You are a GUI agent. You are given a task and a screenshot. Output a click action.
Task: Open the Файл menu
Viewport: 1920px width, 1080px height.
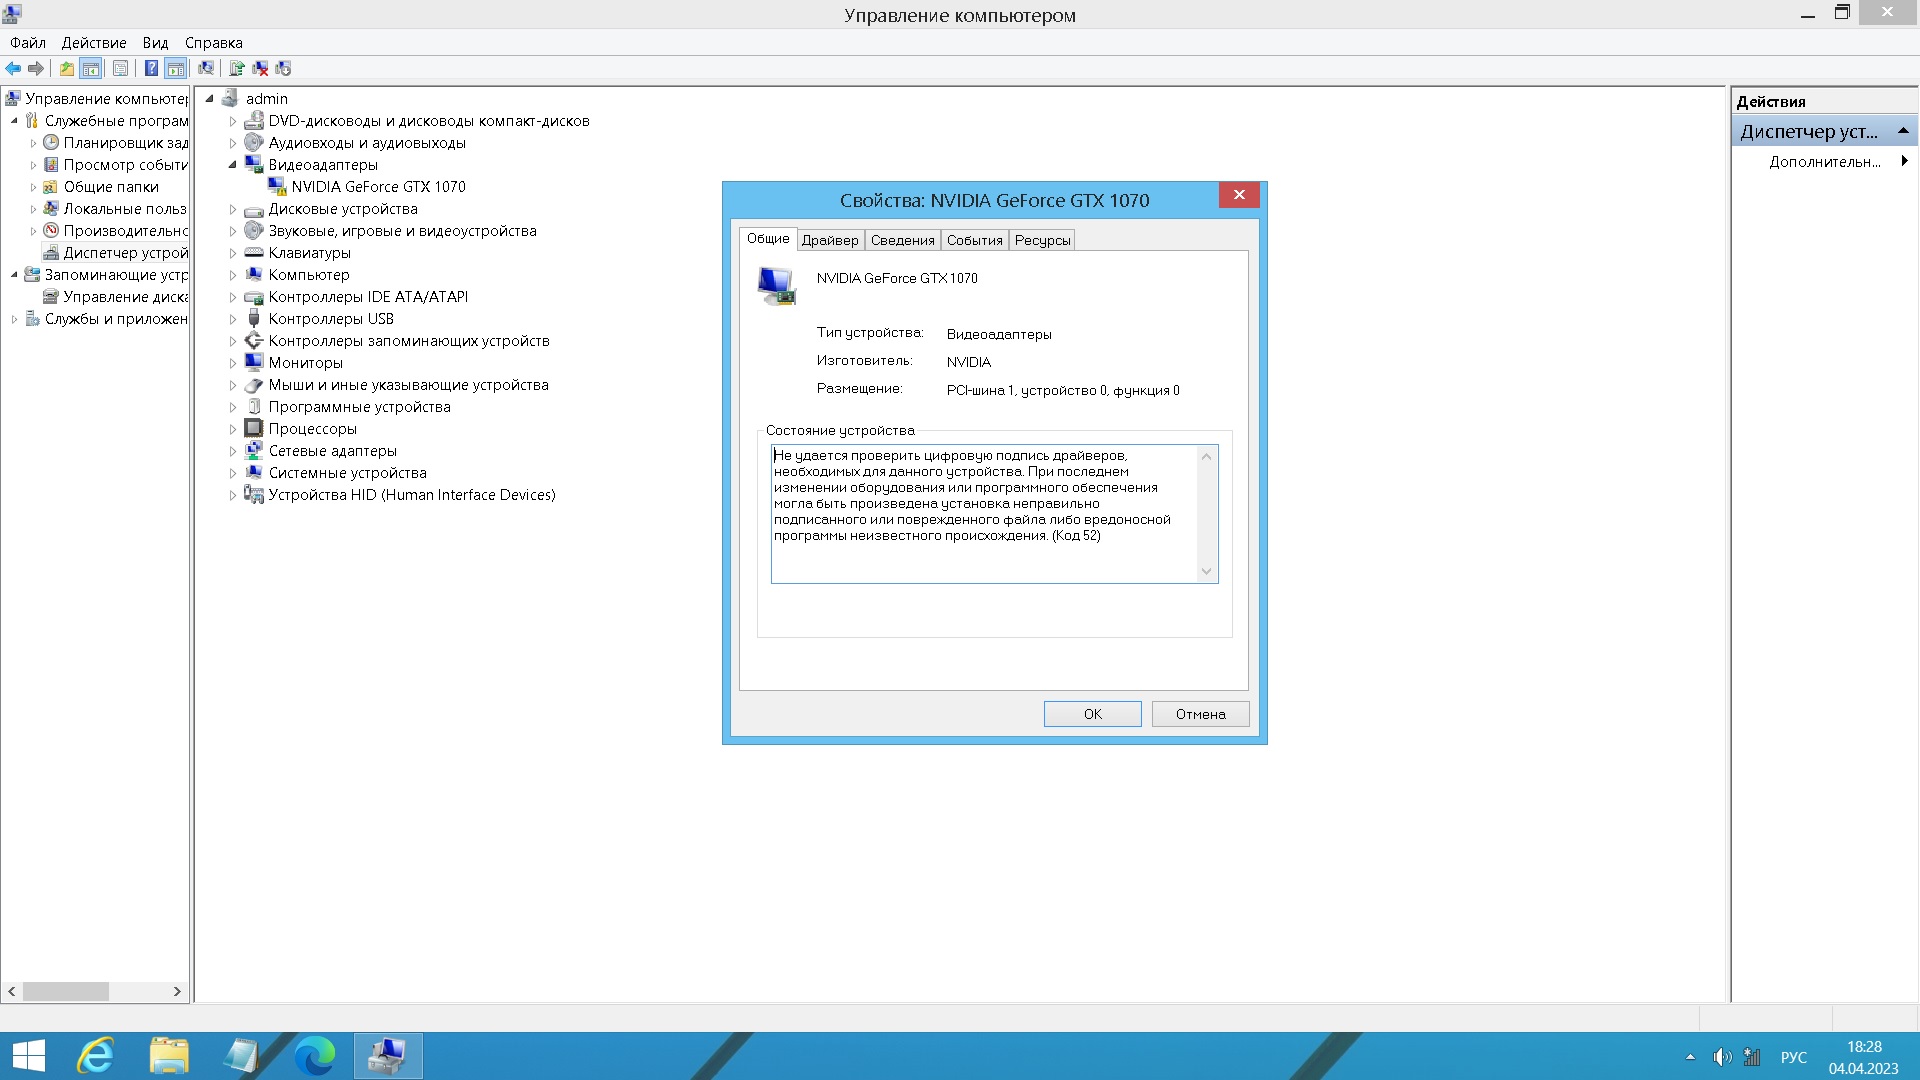tap(28, 43)
